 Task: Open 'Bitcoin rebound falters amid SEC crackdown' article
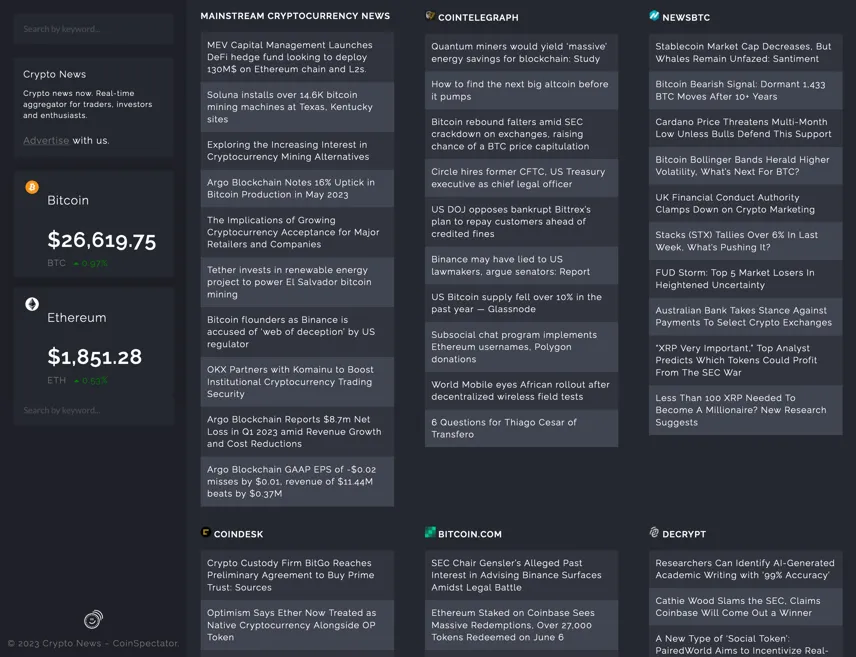pyautogui.click(x=521, y=134)
